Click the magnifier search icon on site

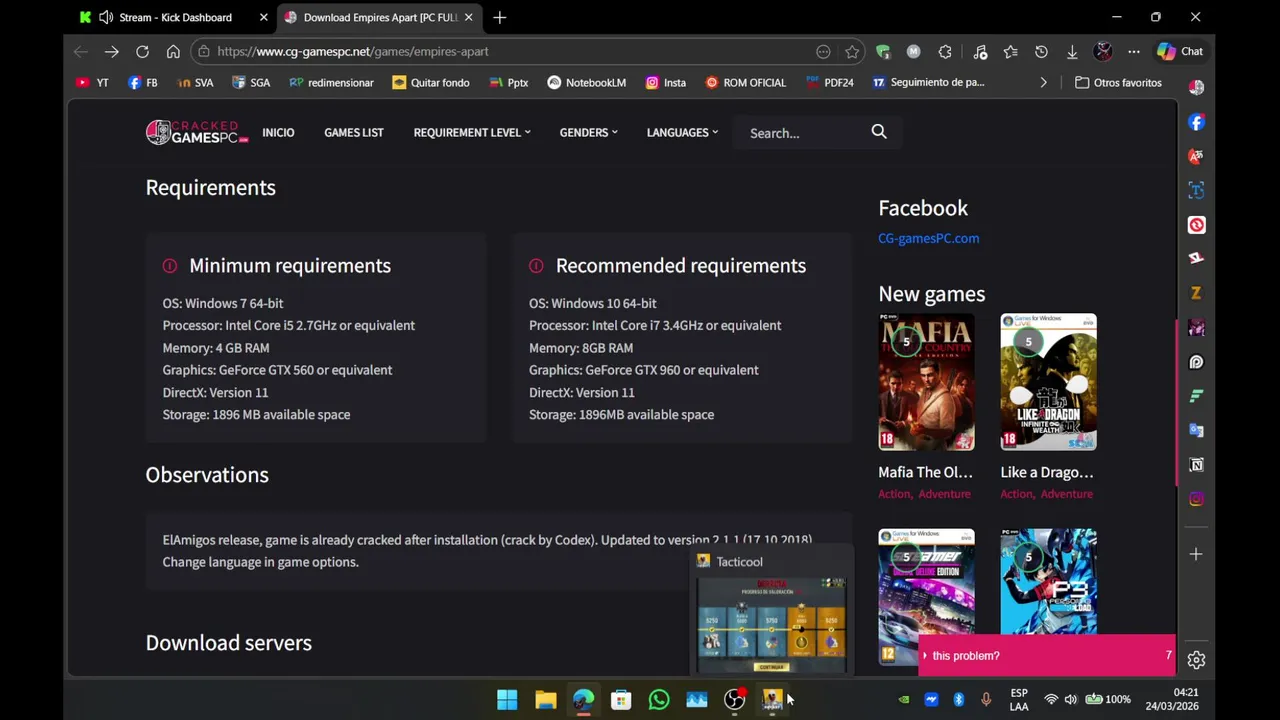pos(879,131)
